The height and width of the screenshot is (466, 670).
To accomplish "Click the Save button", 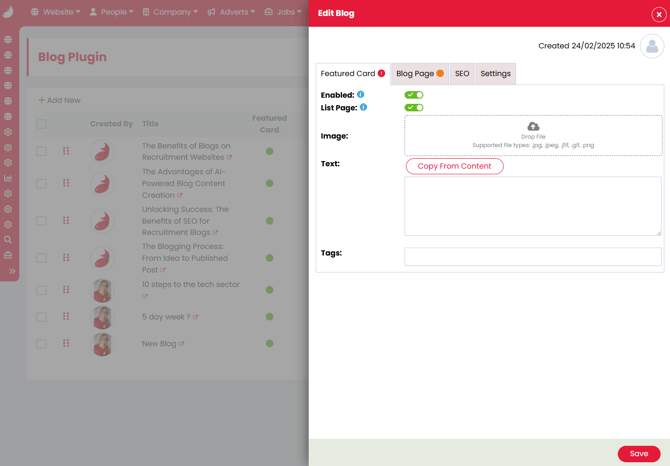I will click(x=638, y=454).
